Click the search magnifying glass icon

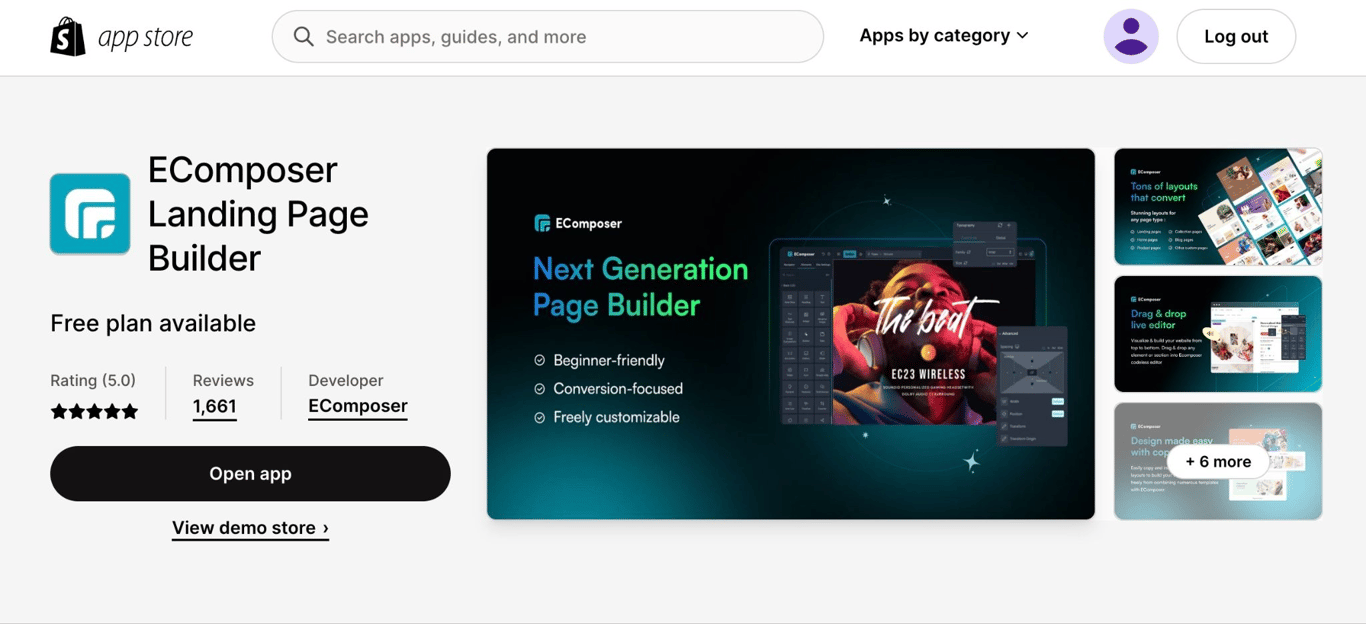coord(304,37)
